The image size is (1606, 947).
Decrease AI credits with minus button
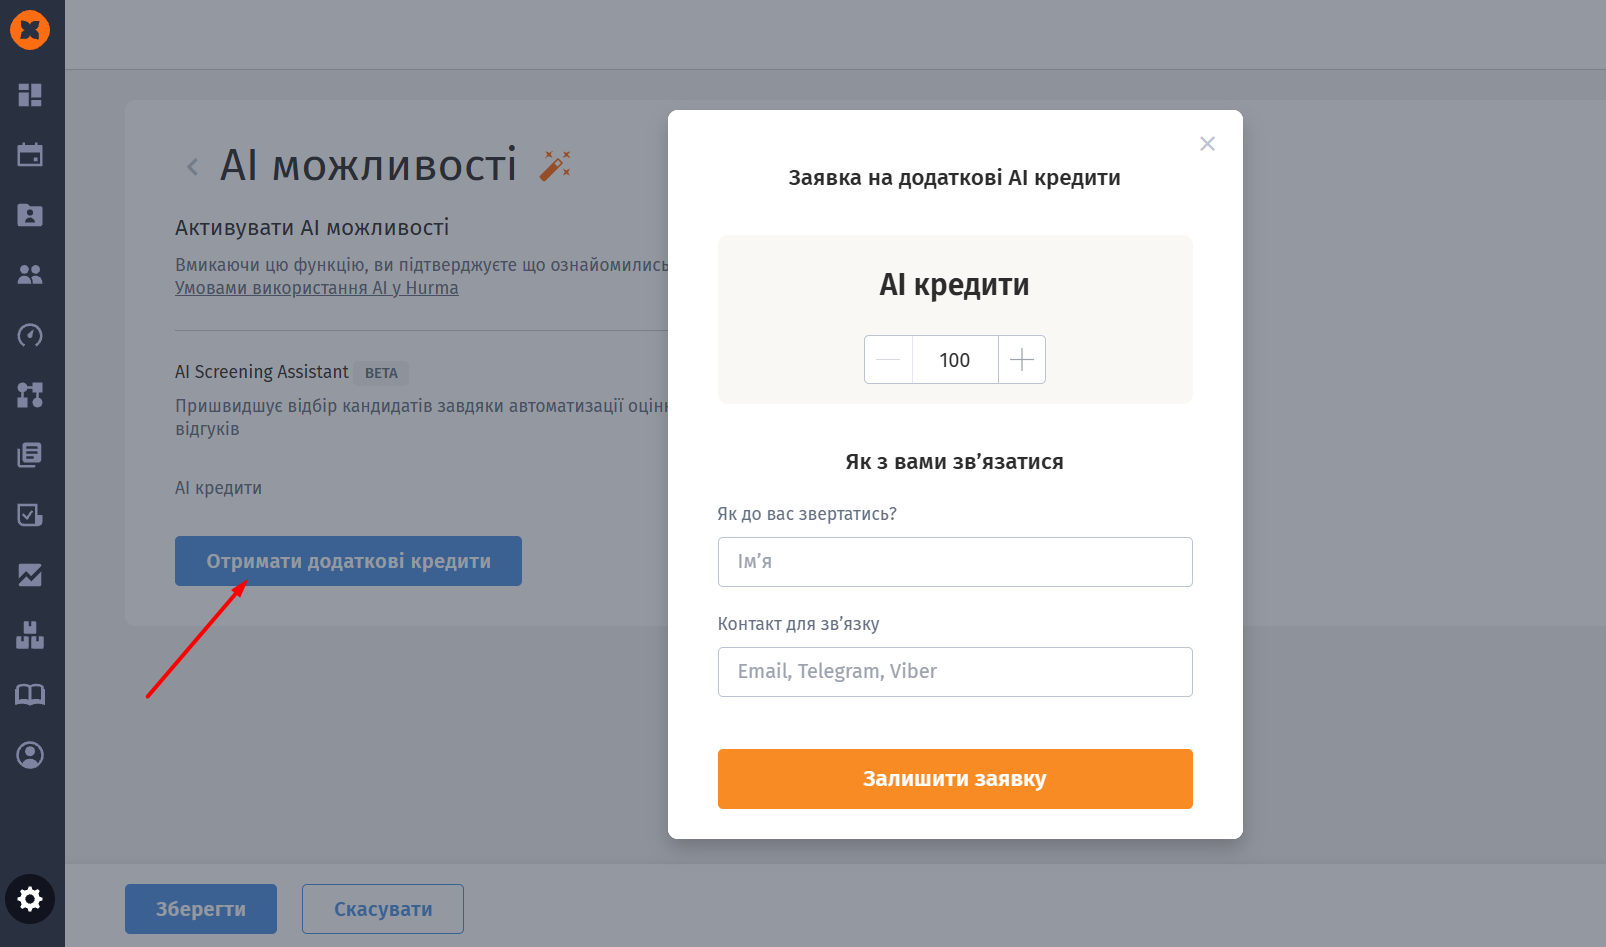pos(888,360)
